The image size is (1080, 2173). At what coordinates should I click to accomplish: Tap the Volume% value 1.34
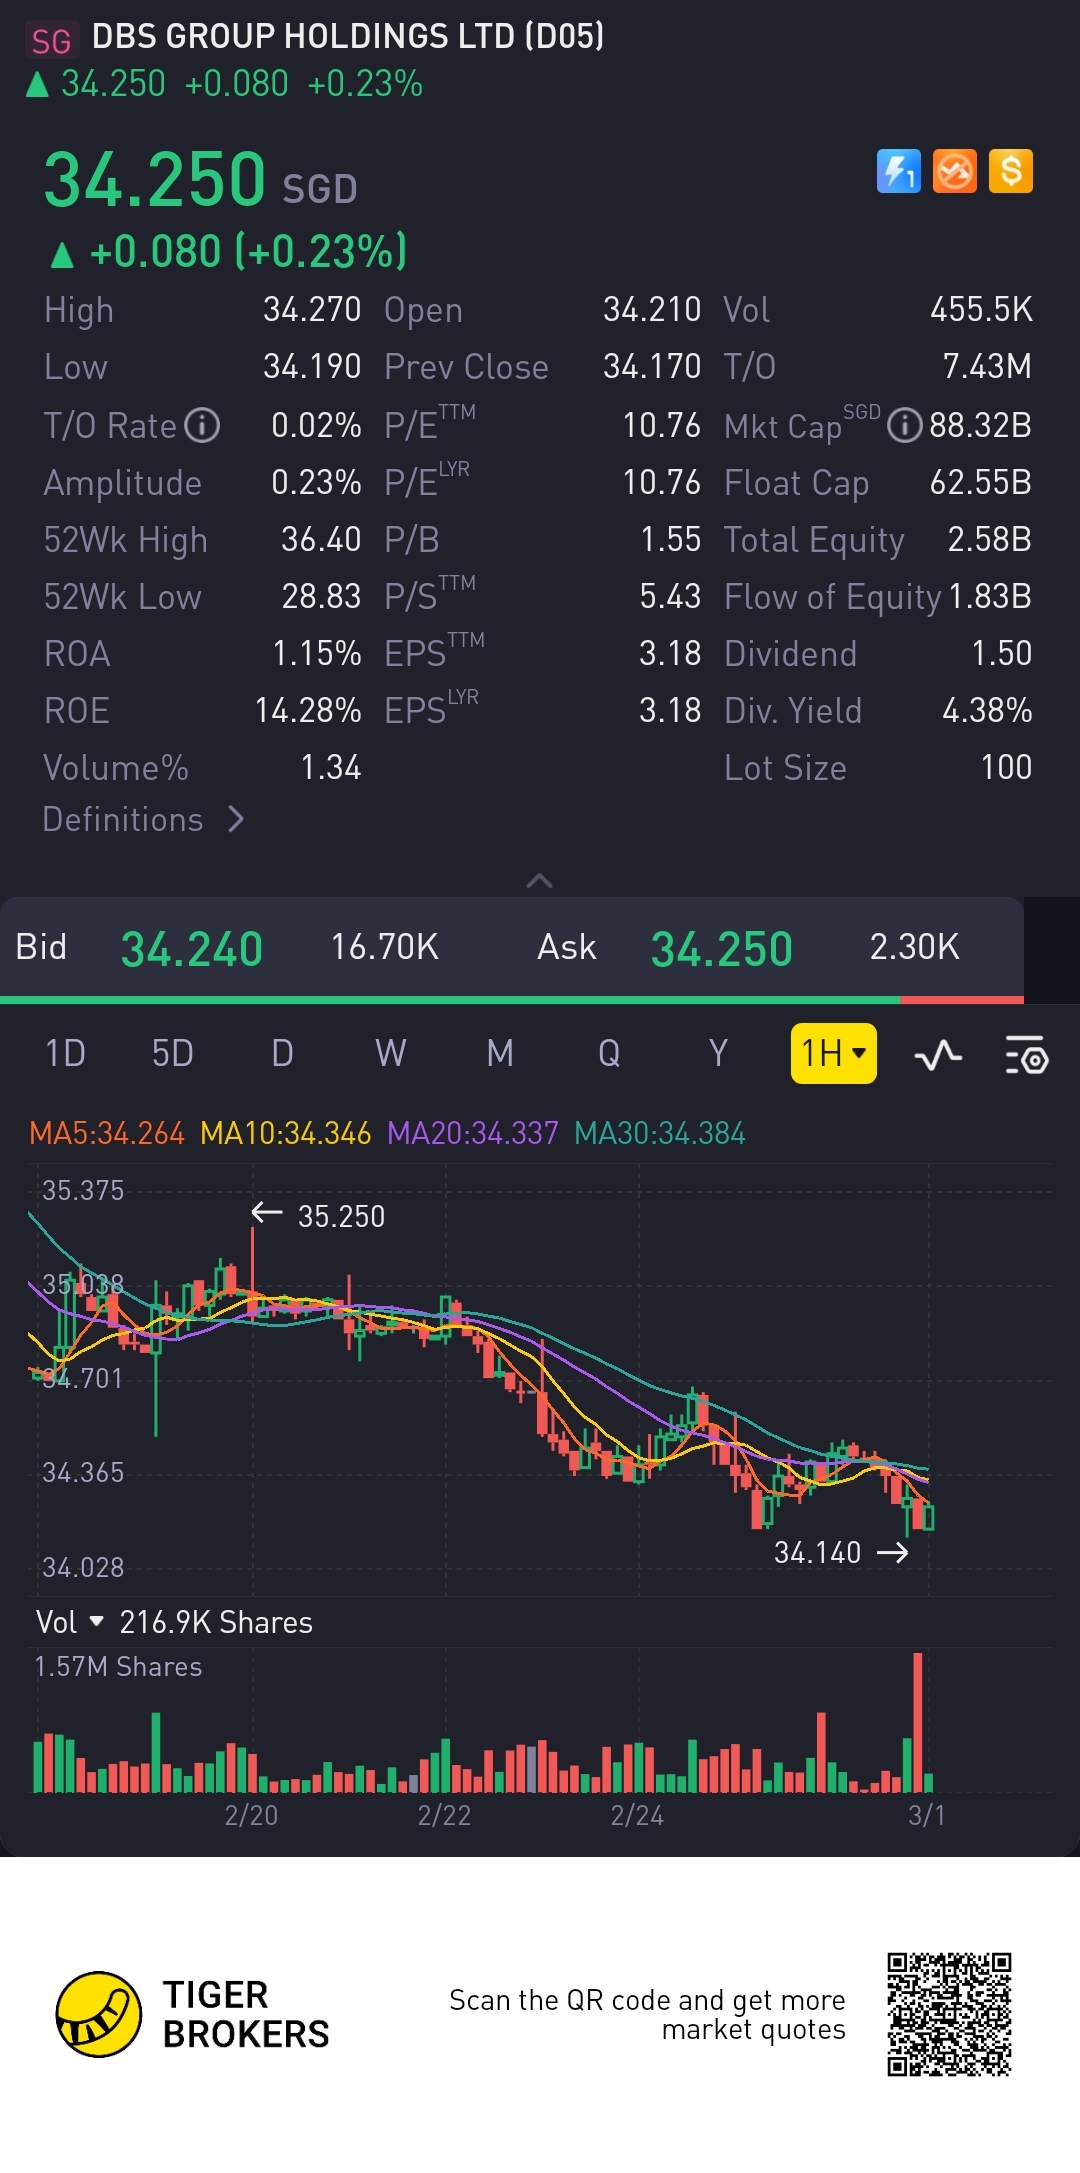pyautogui.click(x=331, y=768)
